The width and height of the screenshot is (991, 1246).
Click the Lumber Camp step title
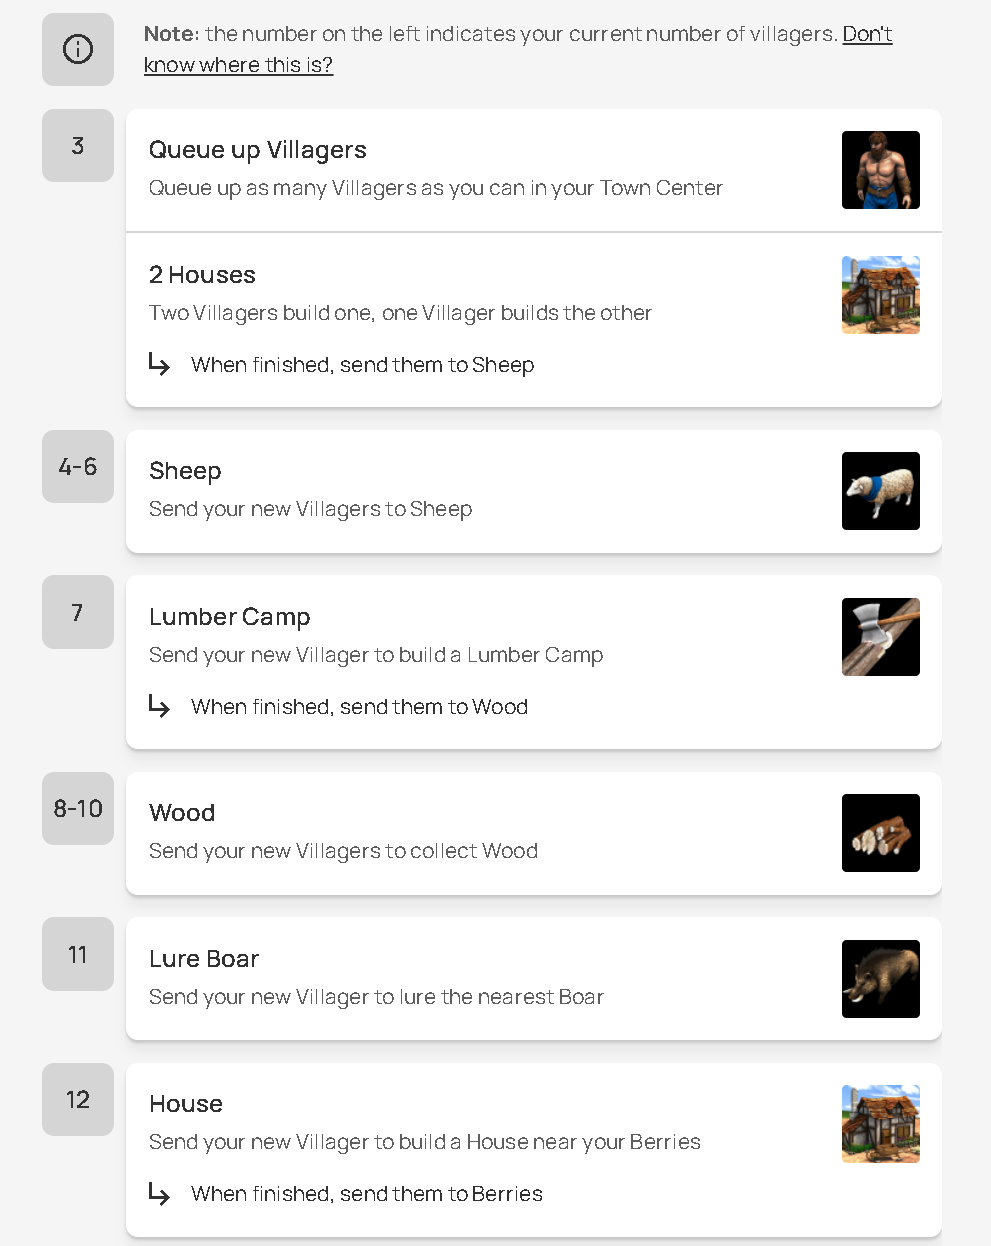(230, 617)
